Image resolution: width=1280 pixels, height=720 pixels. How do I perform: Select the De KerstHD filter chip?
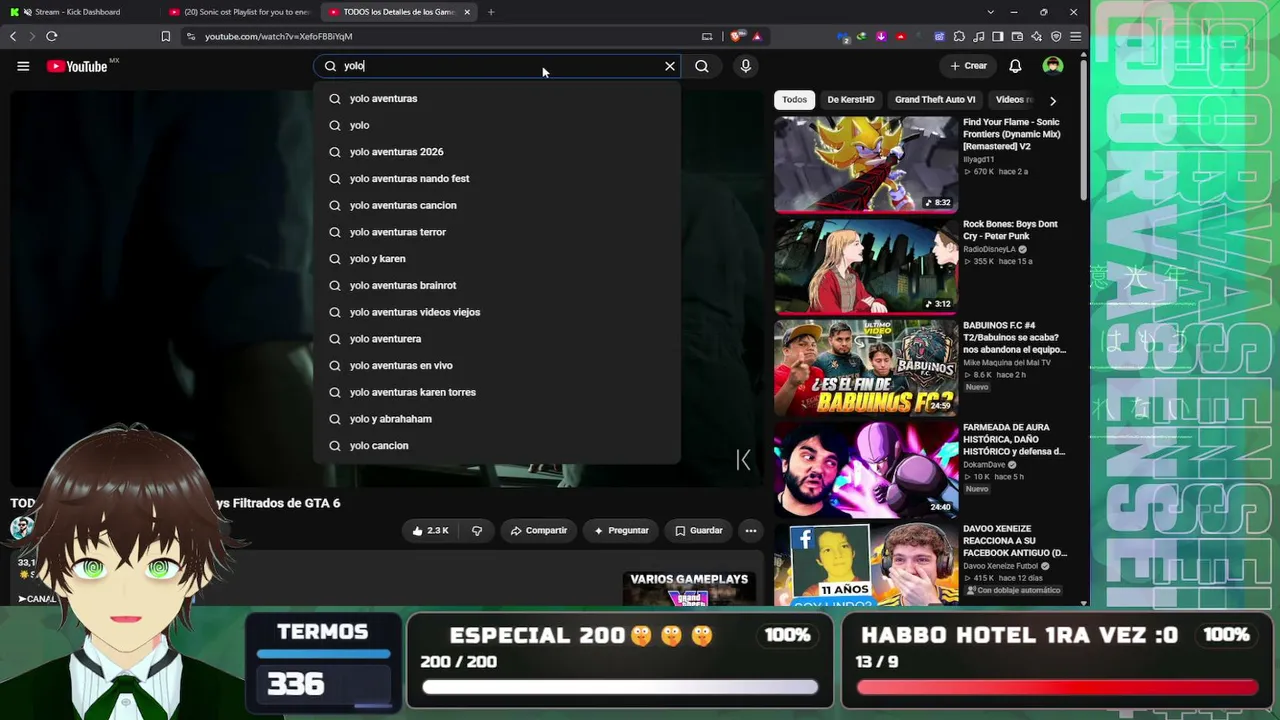pyautogui.click(x=851, y=100)
